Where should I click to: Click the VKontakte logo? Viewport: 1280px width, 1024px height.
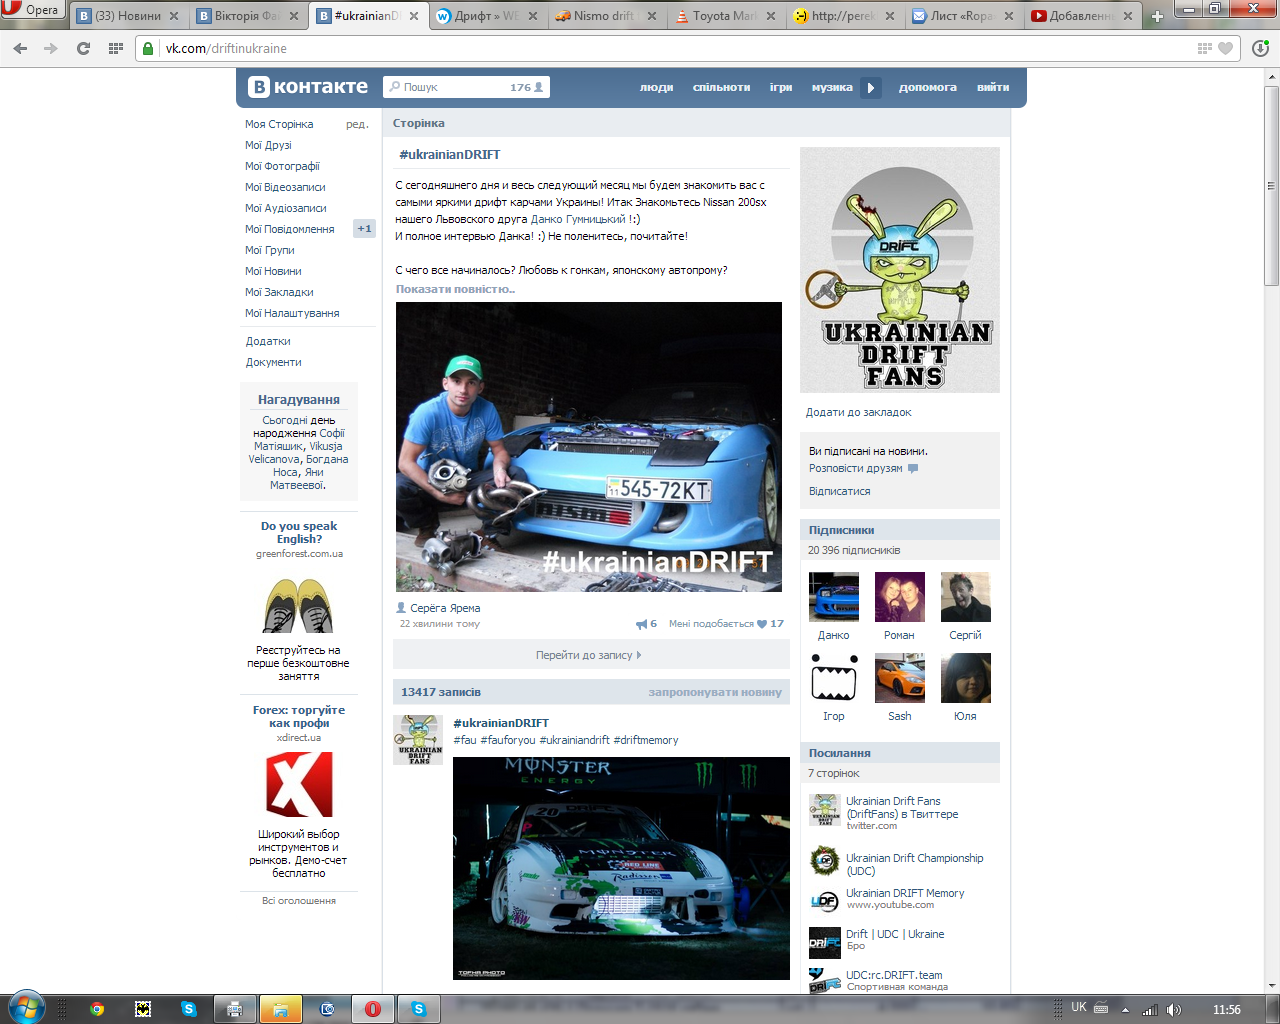coord(309,87)
